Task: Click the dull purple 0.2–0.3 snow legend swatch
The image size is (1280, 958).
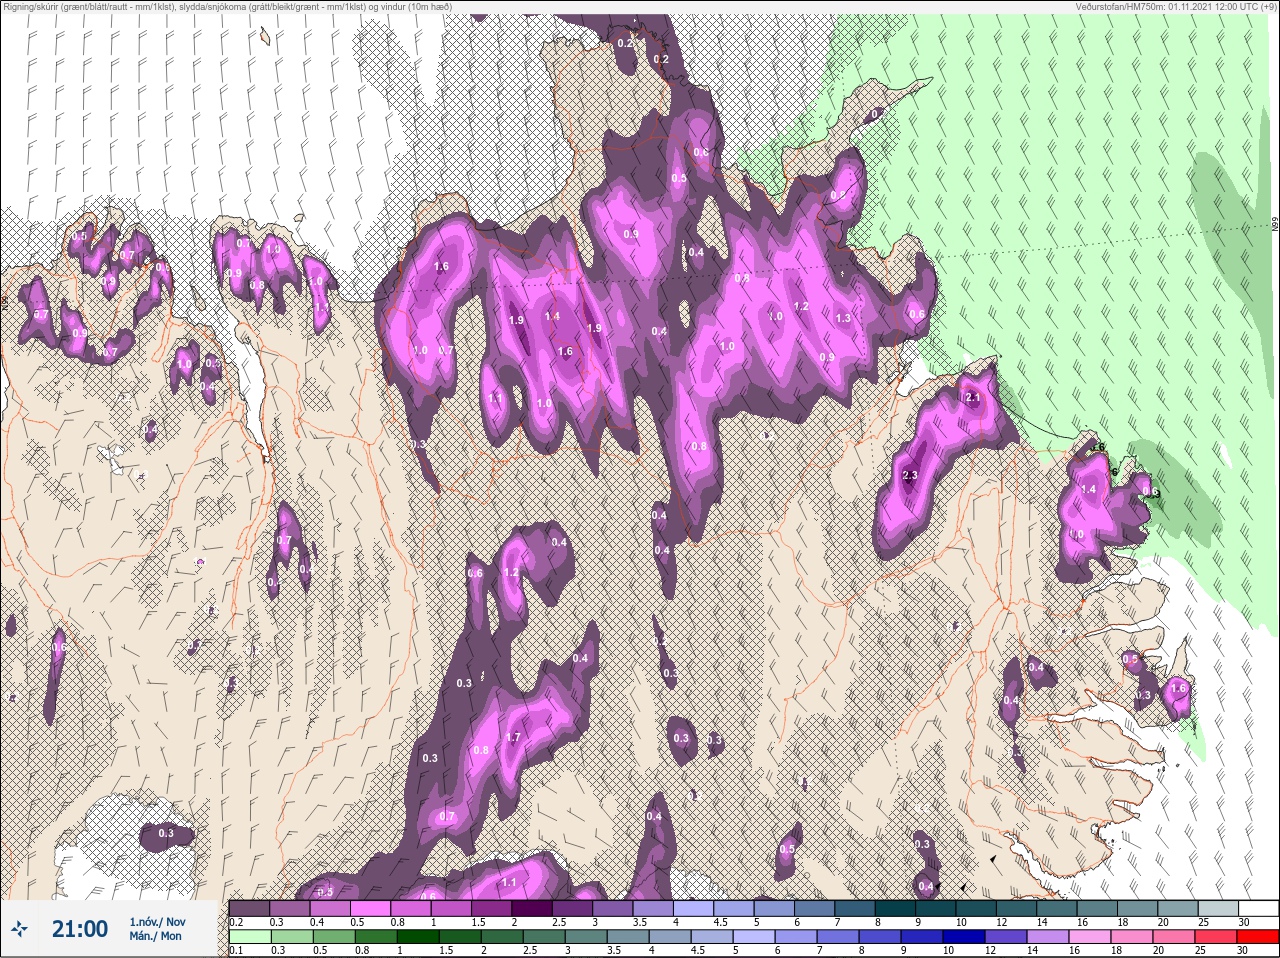Action: (250, 908)
